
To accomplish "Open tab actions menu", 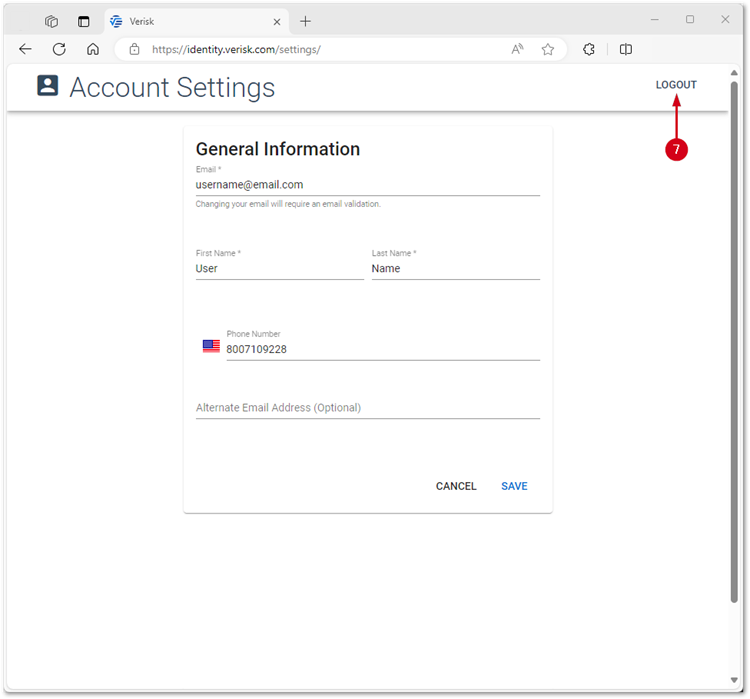I will (x=84, y=21).
